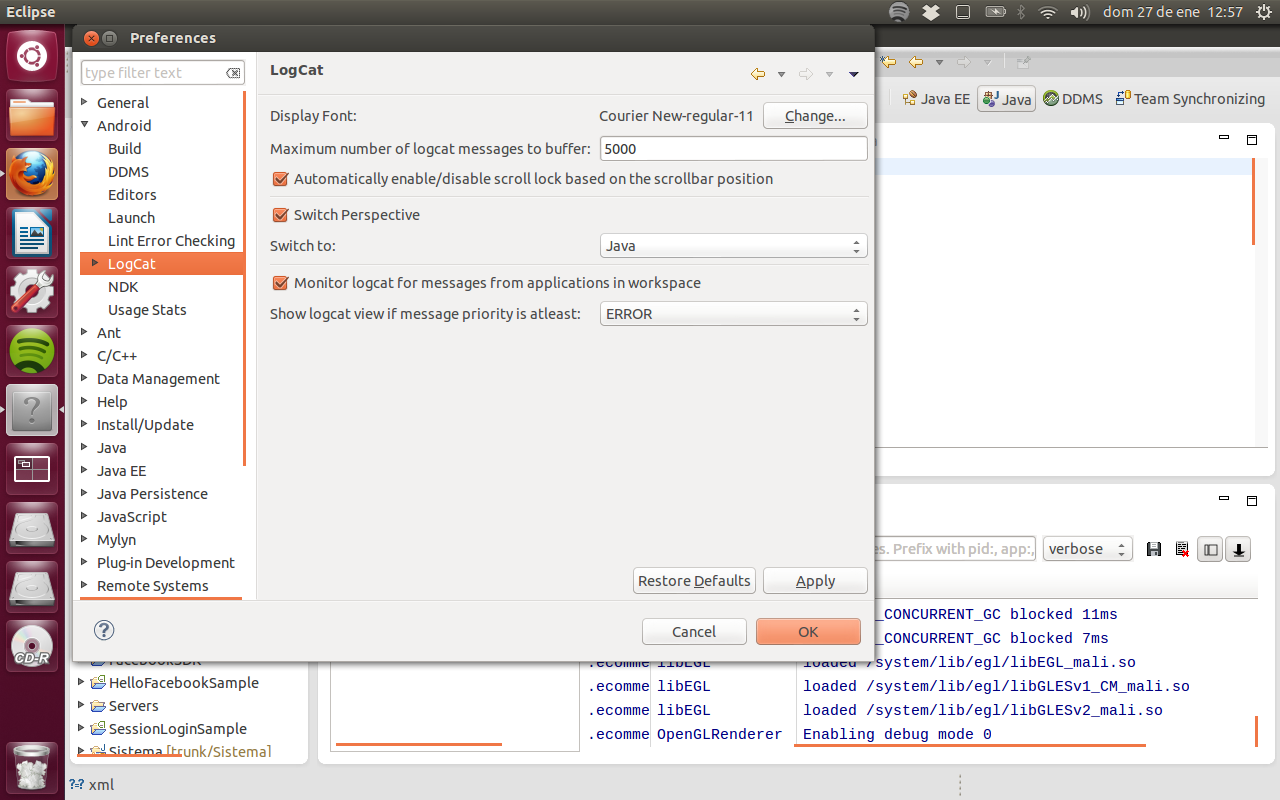Disable Monitor logcat for workspace applications

point(281,283)
